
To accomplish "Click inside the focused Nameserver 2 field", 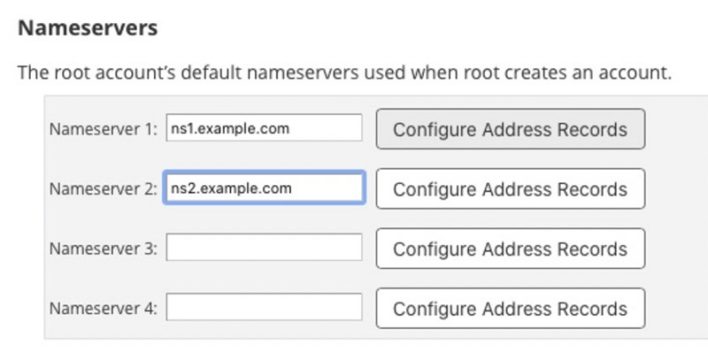I will point(264,188).
